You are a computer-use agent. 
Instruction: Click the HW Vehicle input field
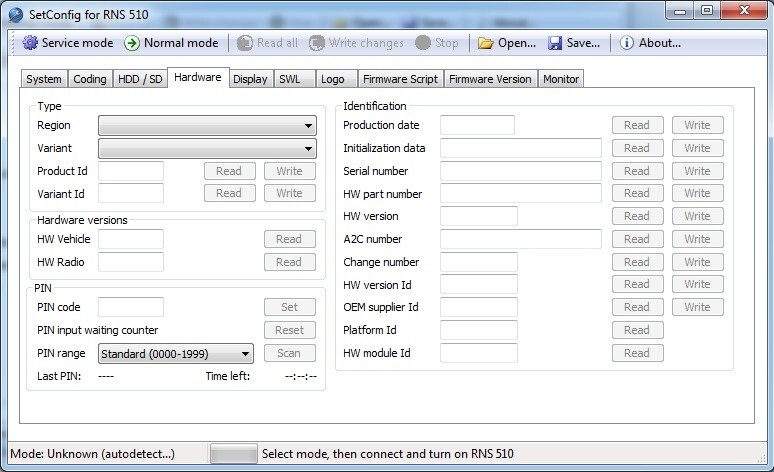tap(131, 239)
